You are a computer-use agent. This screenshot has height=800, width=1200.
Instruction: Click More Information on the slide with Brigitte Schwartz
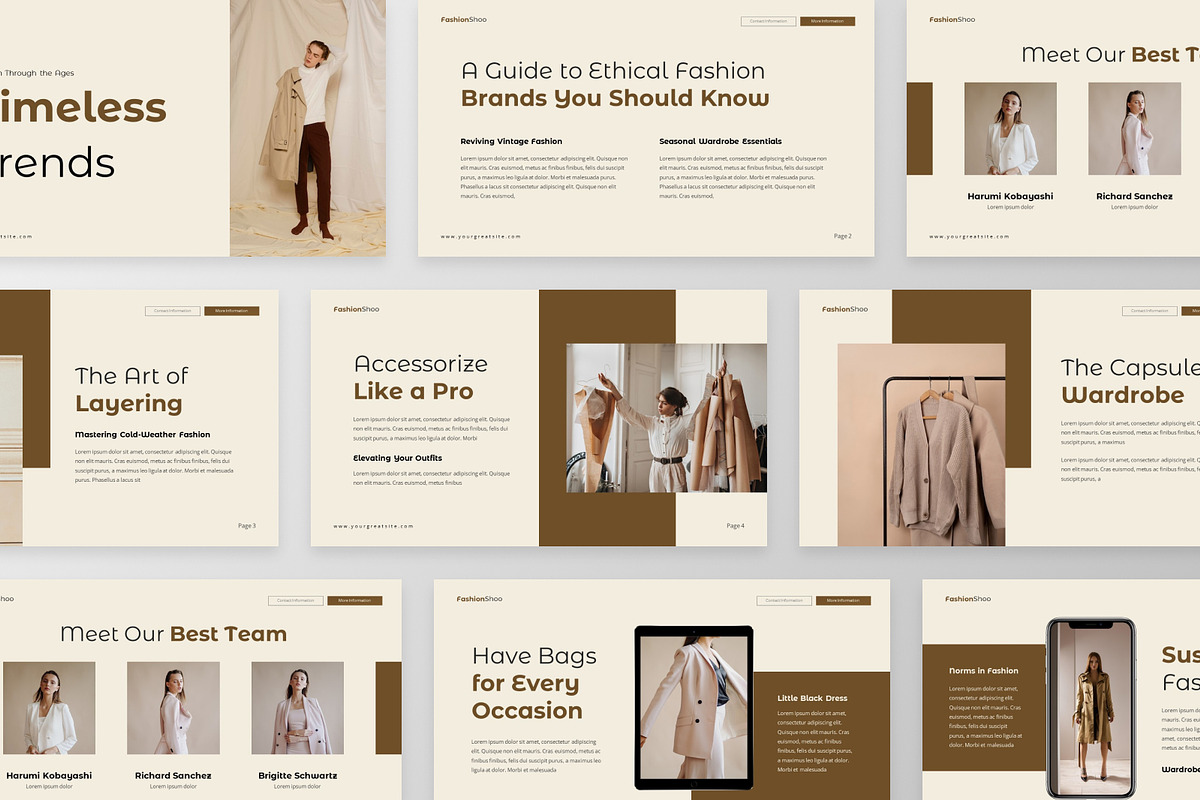354,601
